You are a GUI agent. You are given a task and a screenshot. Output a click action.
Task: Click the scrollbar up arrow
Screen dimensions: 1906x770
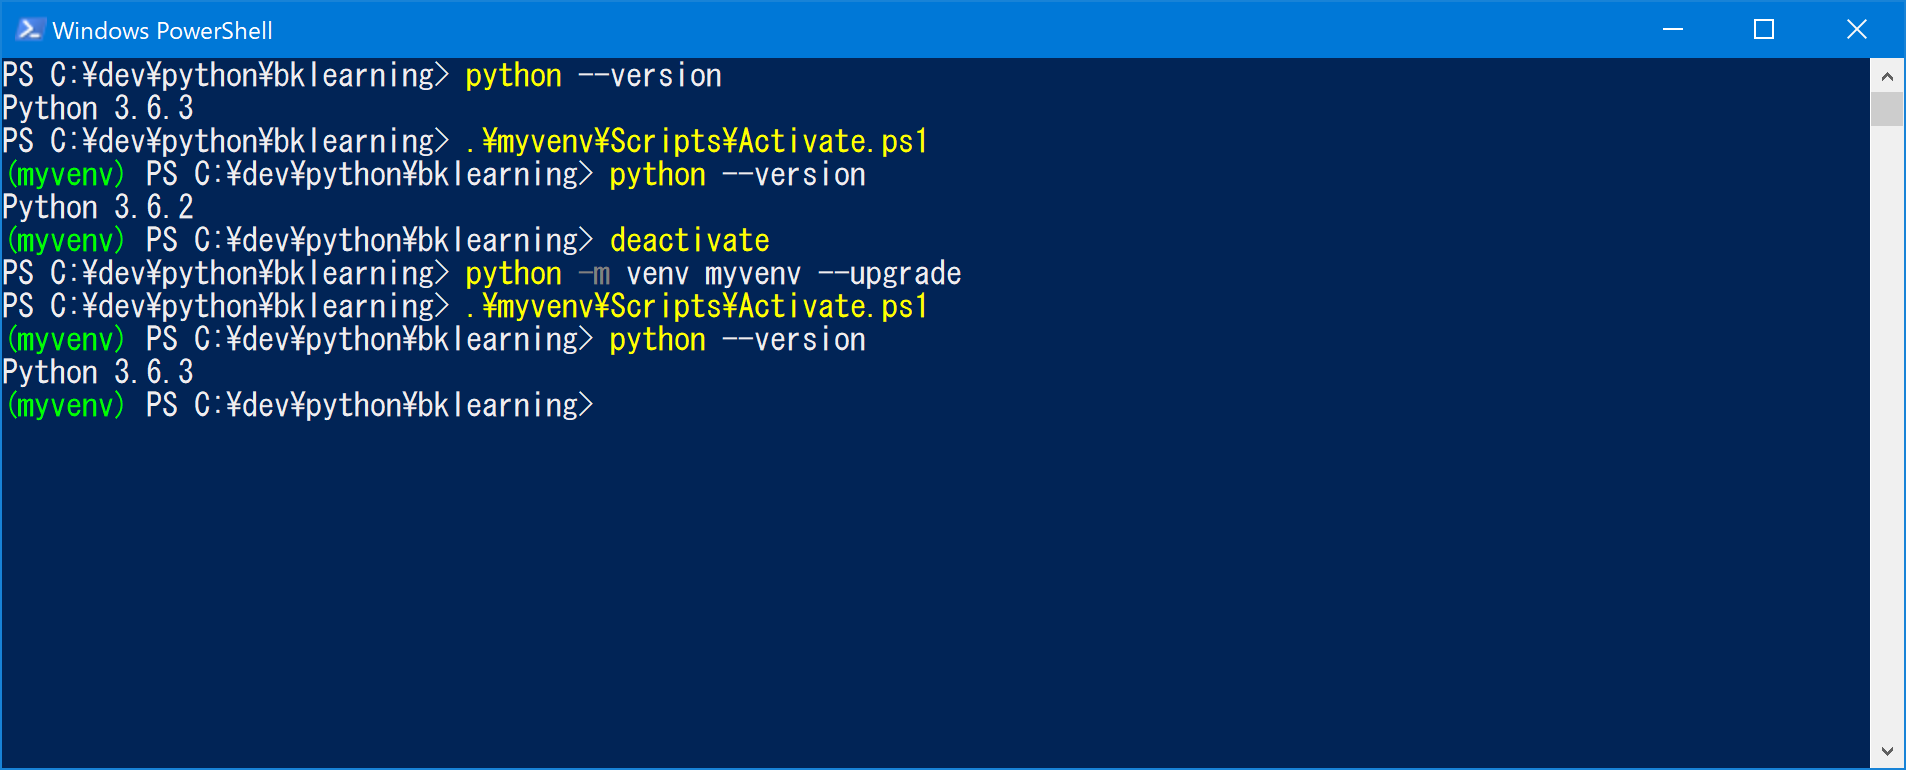1888,75
